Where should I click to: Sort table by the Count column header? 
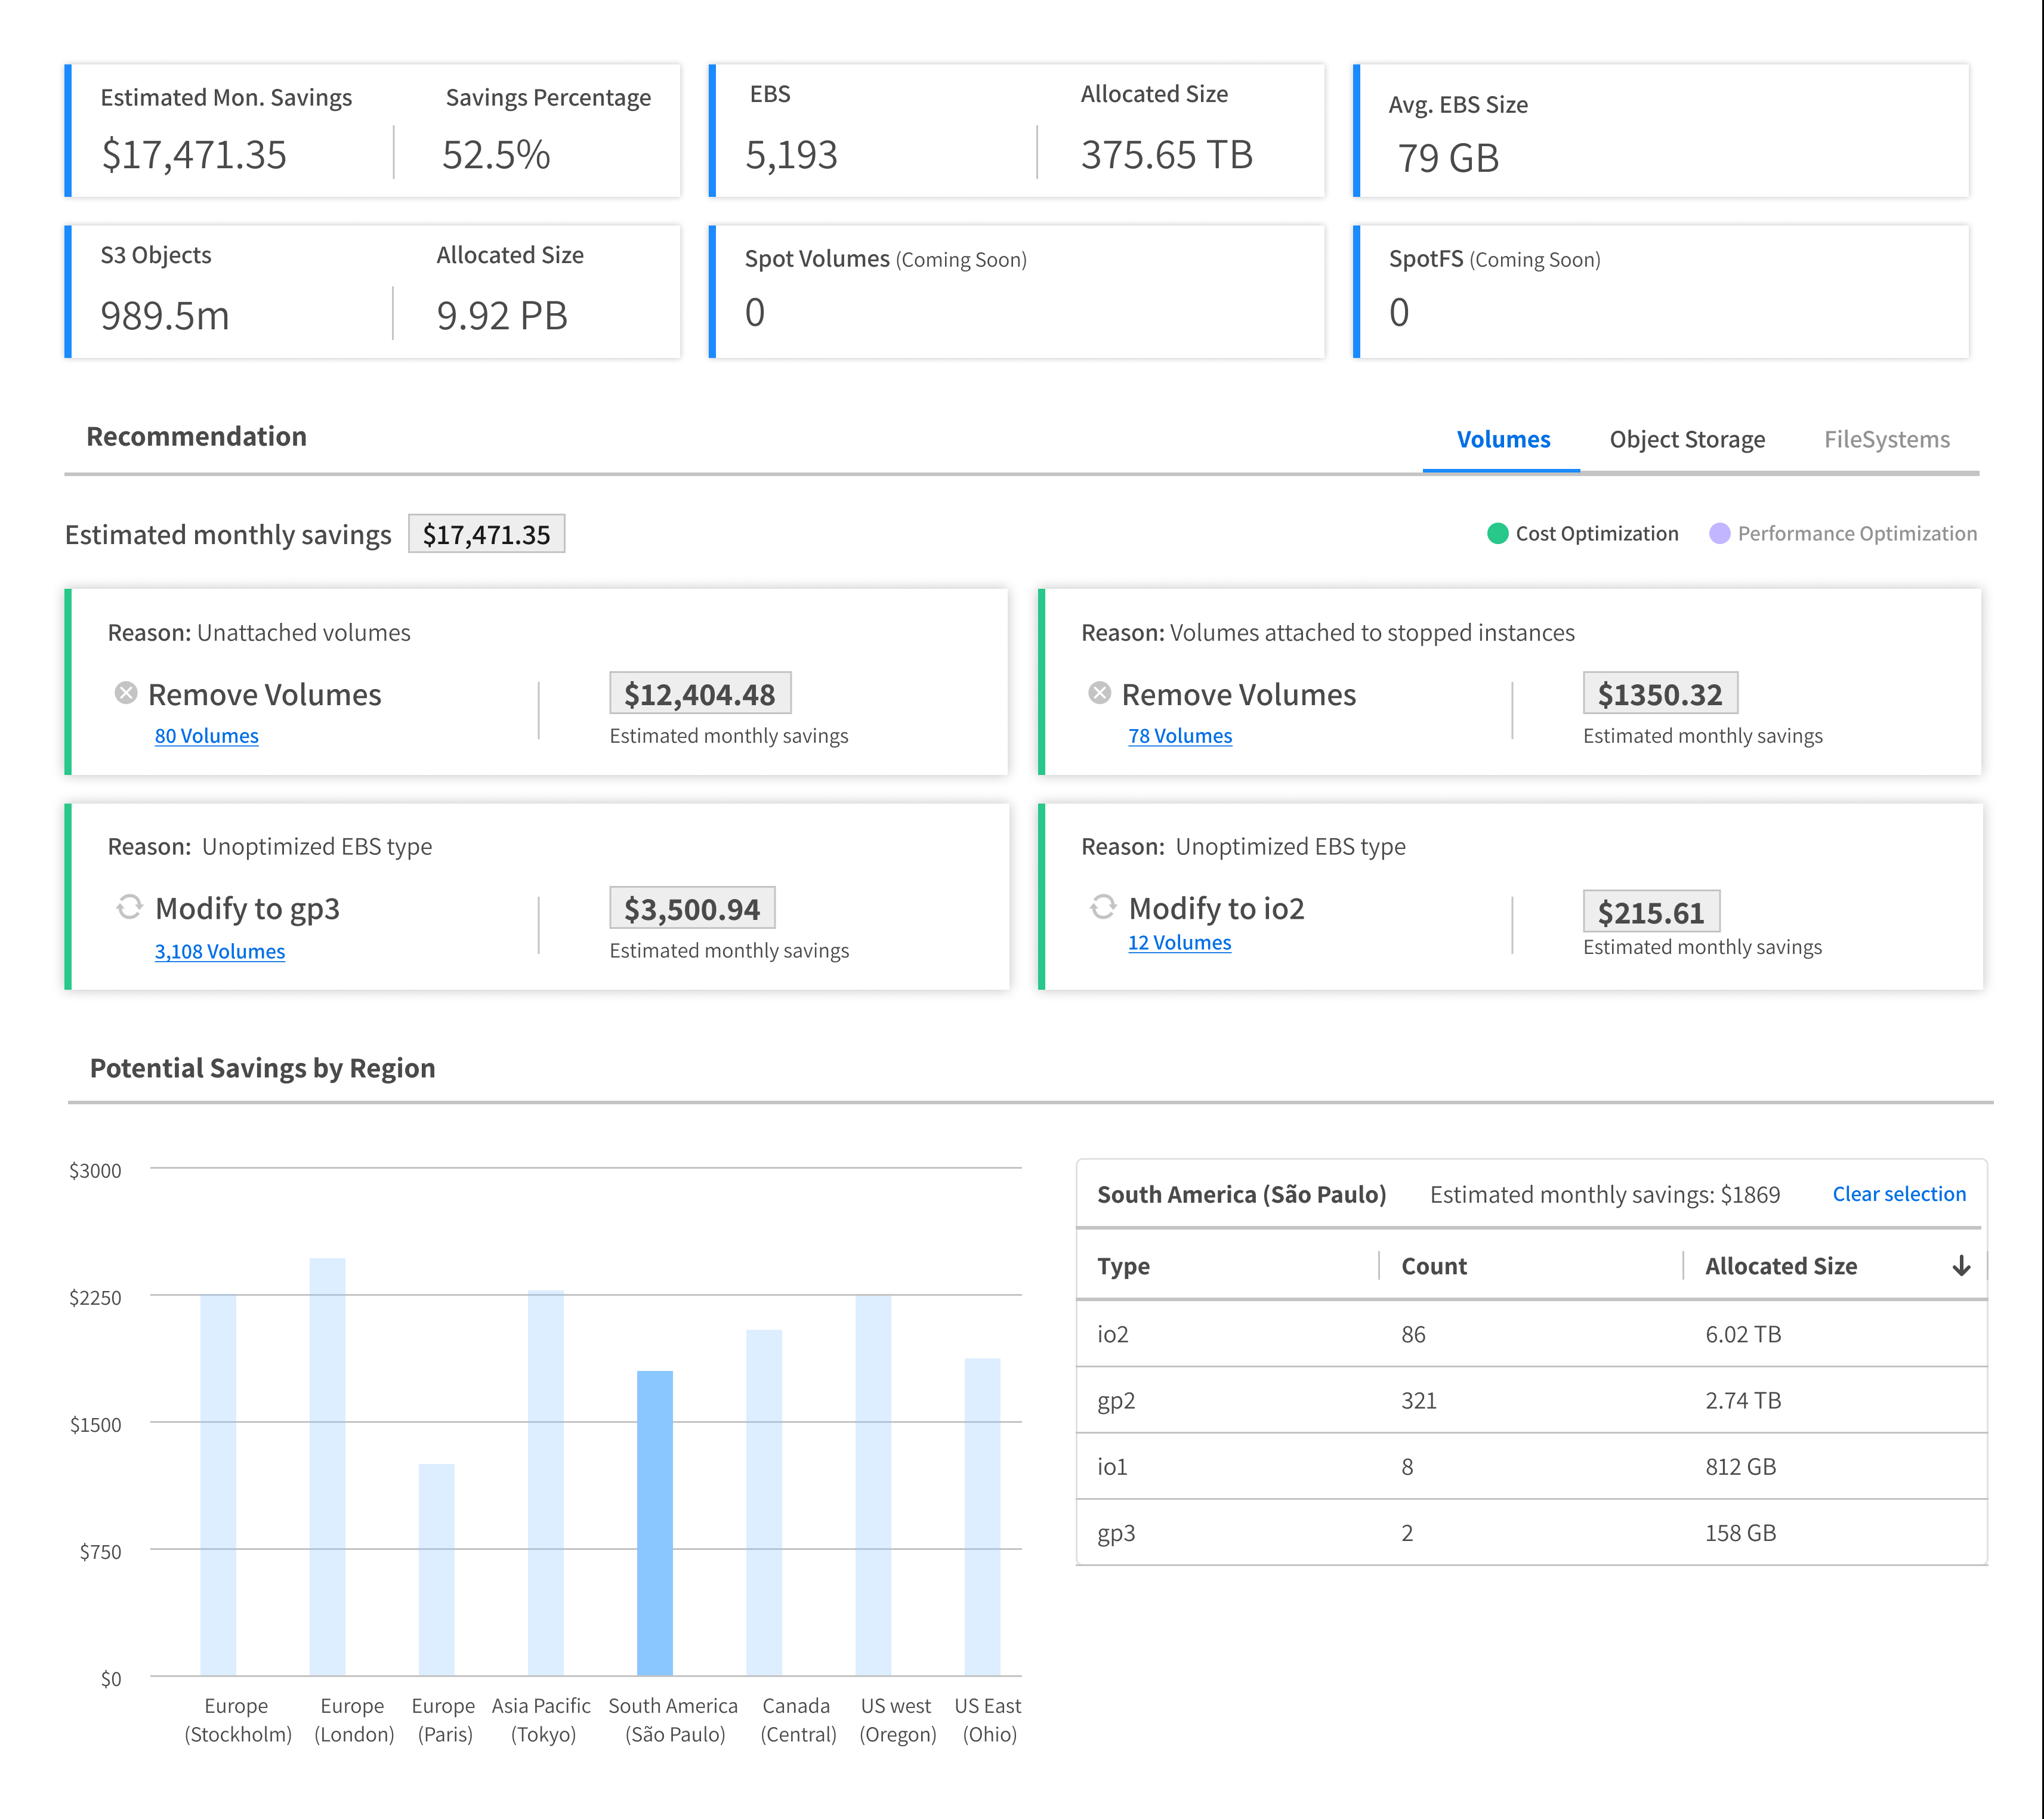tap(1433, 1266)
